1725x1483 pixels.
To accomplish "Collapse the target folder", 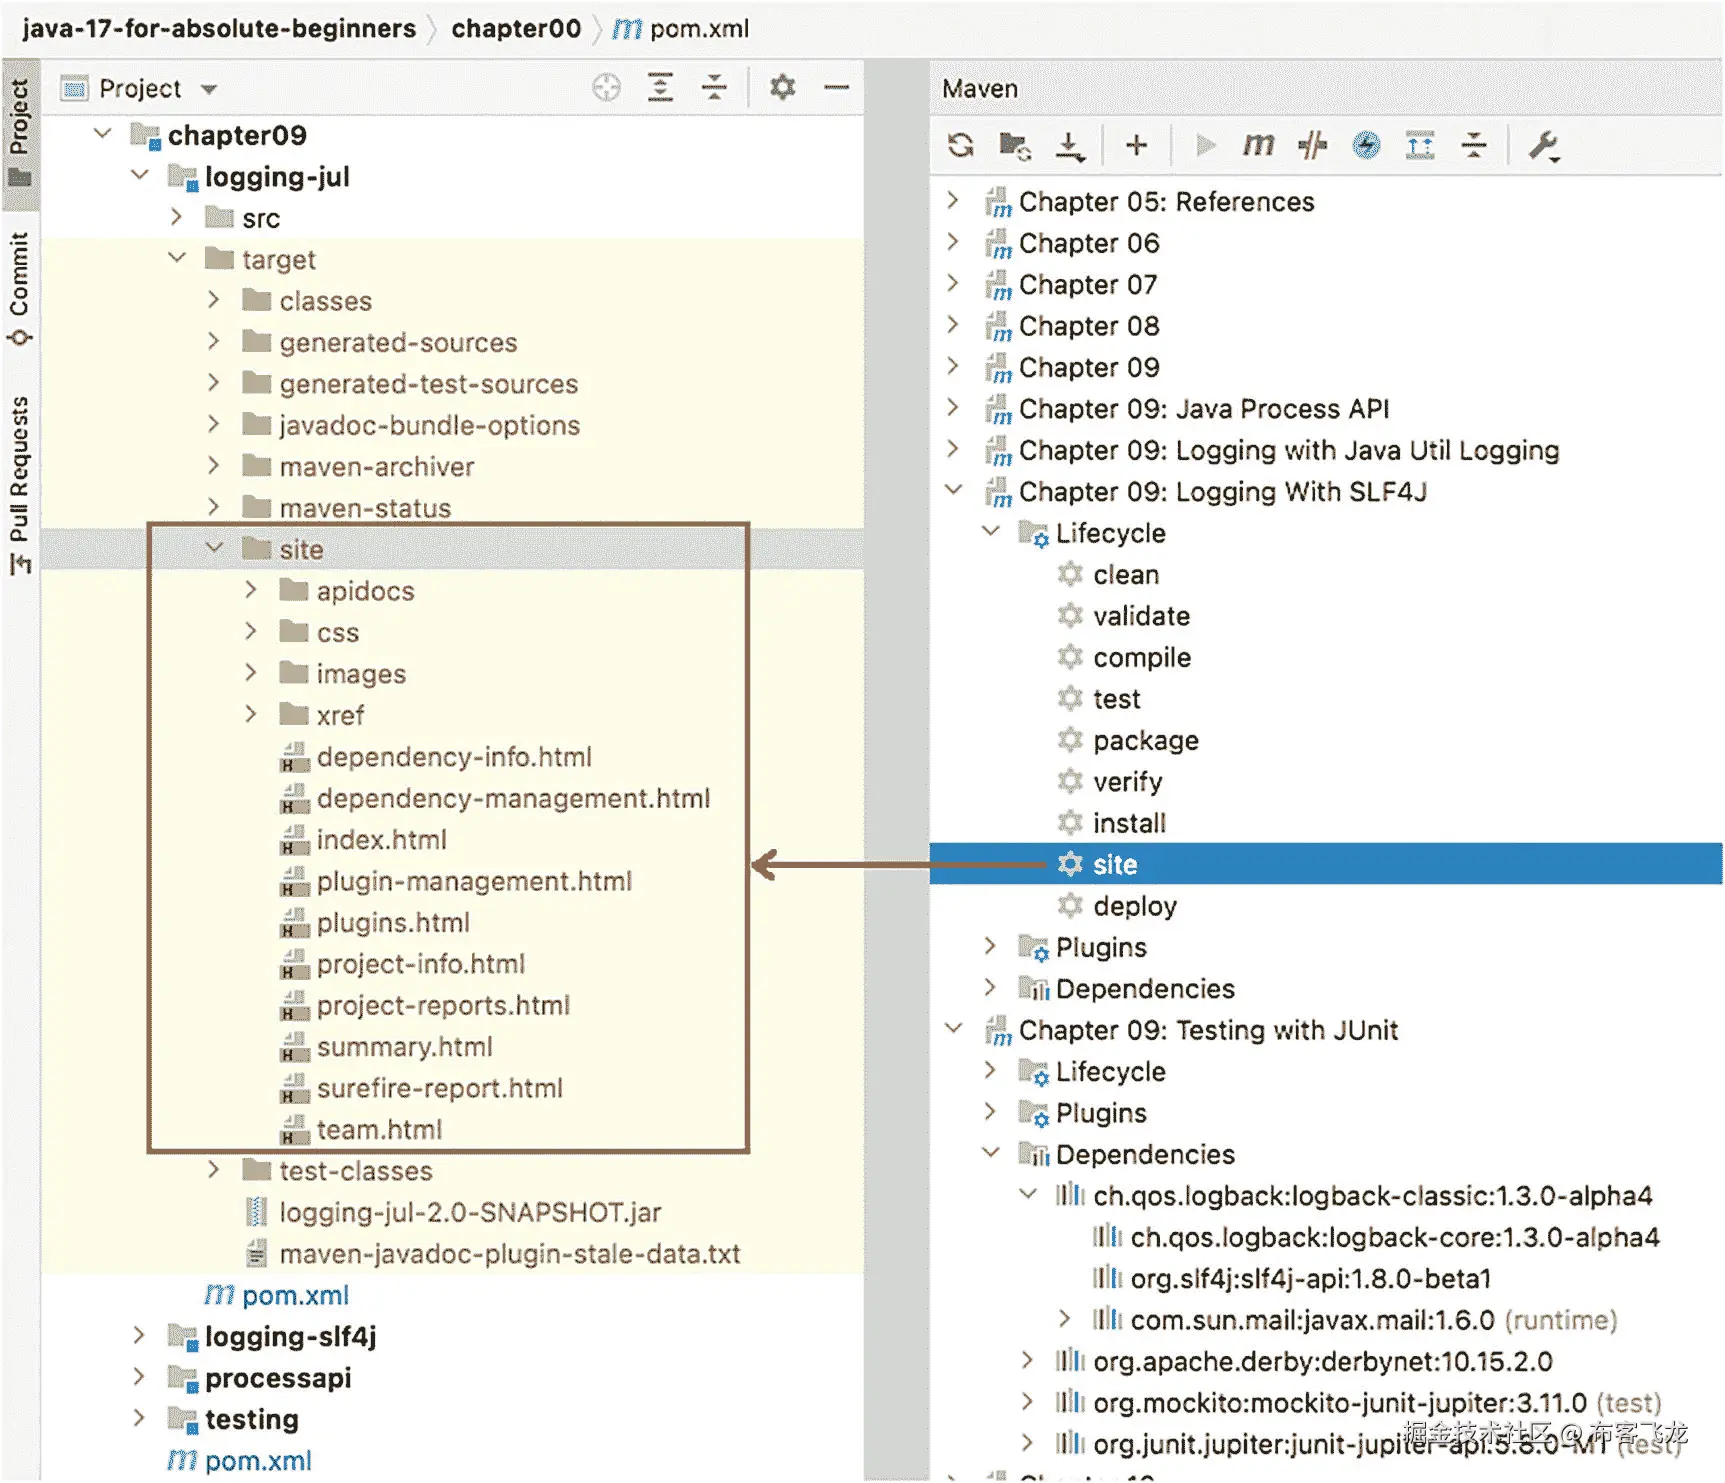I will (x=177, y=258).
